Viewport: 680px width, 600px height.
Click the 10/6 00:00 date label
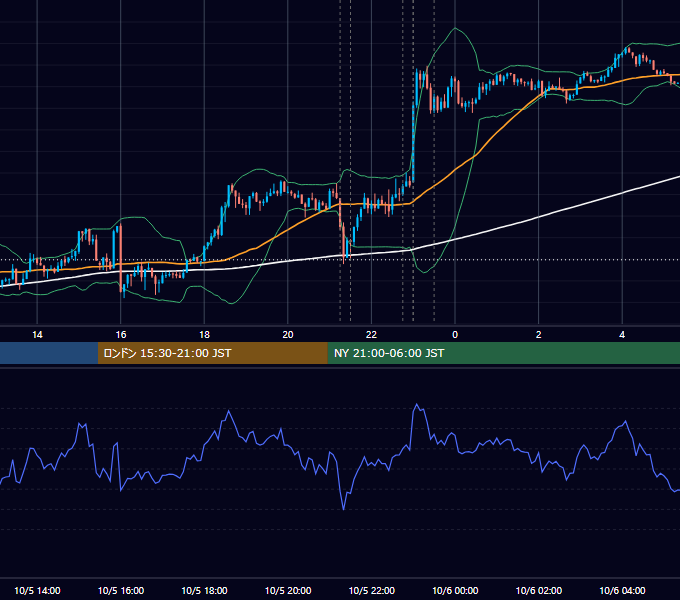tap(455, 590)
